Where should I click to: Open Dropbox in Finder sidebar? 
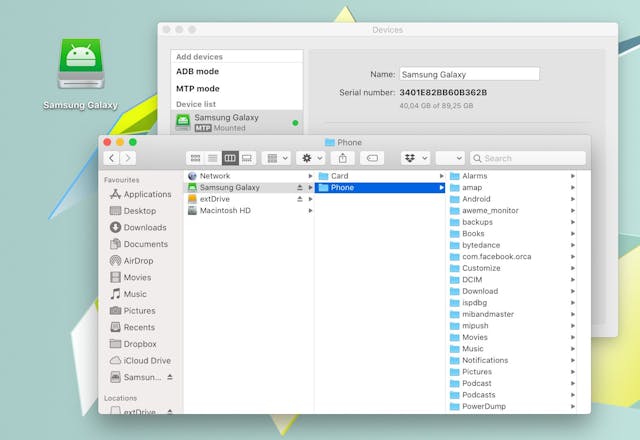(x=133, y=344)
